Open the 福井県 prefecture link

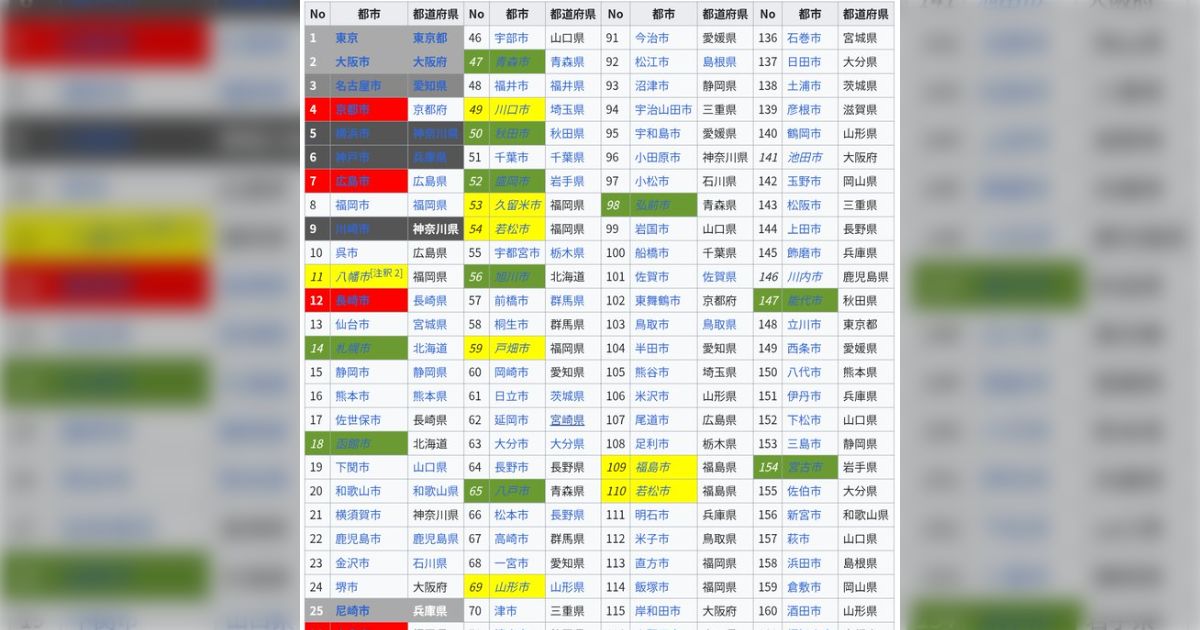(x=567, y=86)
